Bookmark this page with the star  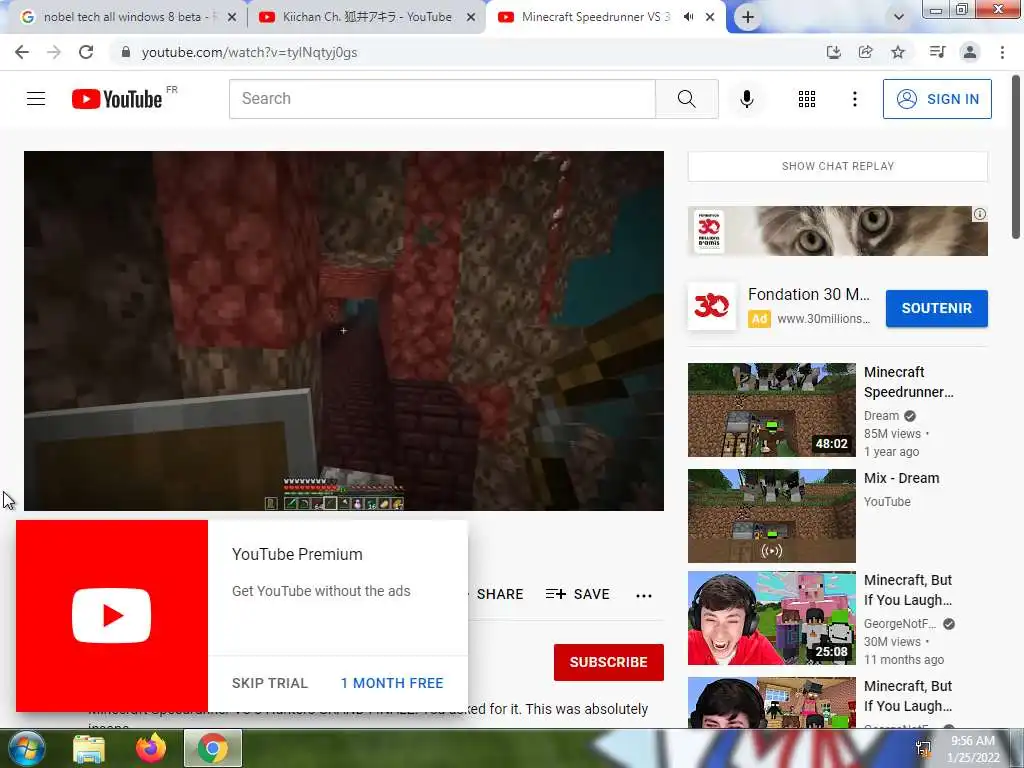tap(898, 52)
